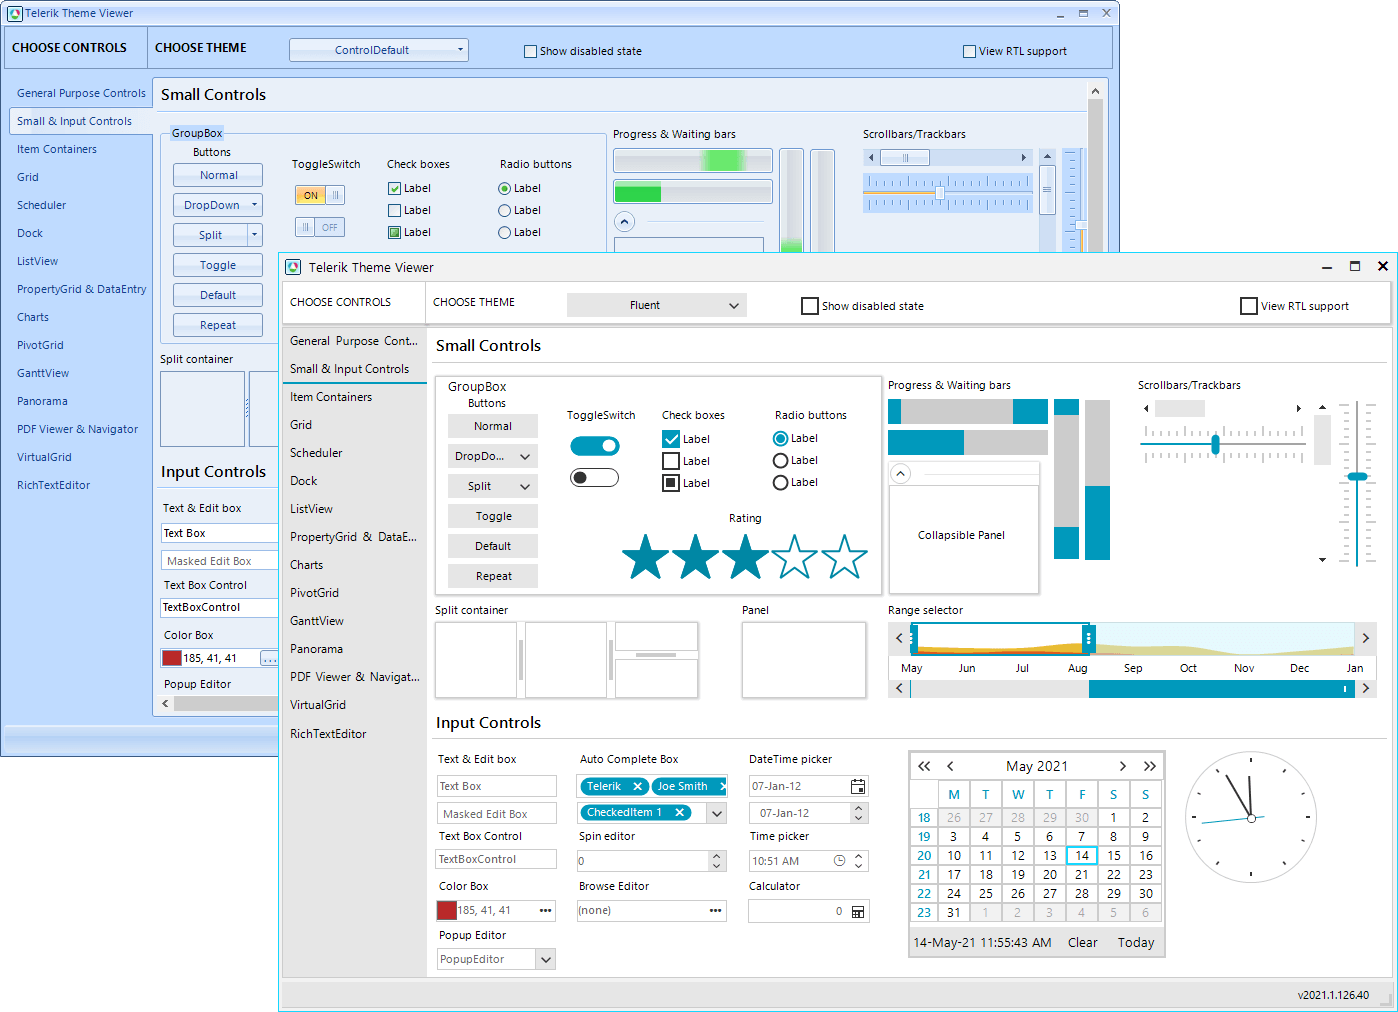Select Charts in Fluent window sidebar
Image resolution: width=1398 pixels, height=1012 pixels.
tap(354, 565)
